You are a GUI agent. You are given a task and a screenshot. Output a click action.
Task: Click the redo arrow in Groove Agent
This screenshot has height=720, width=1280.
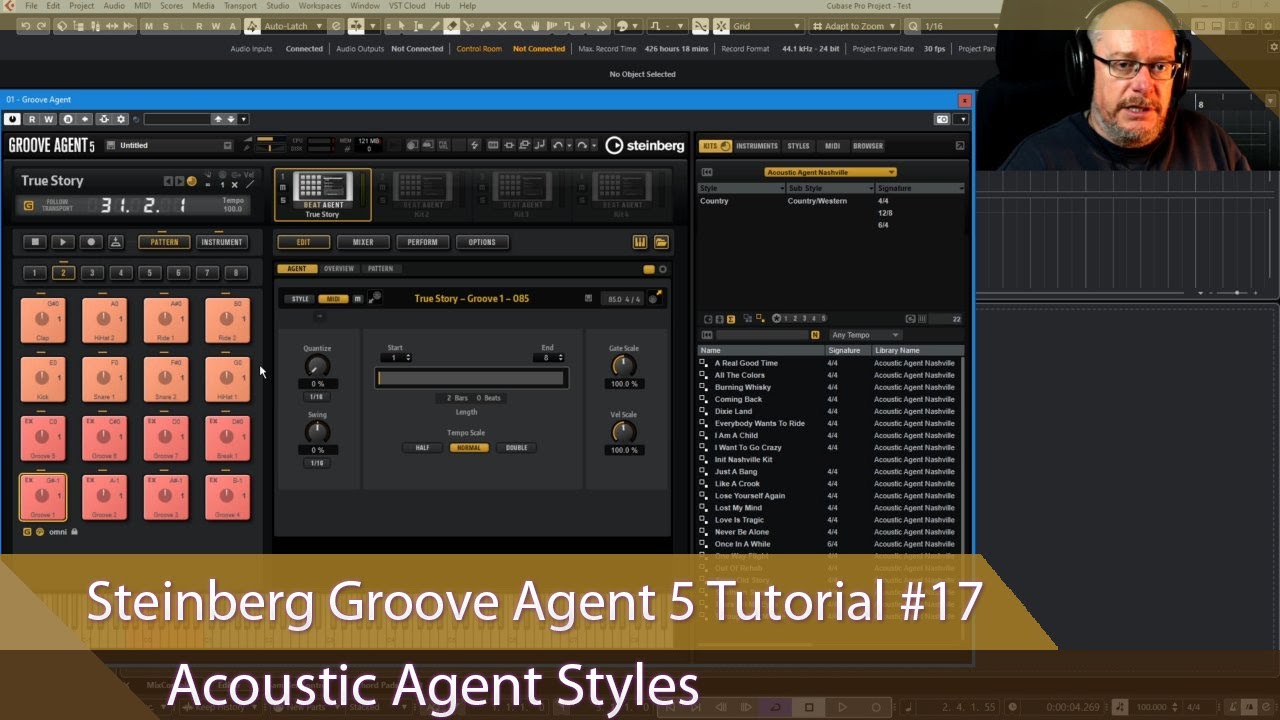pyautogui.click(x=581, y=146)
